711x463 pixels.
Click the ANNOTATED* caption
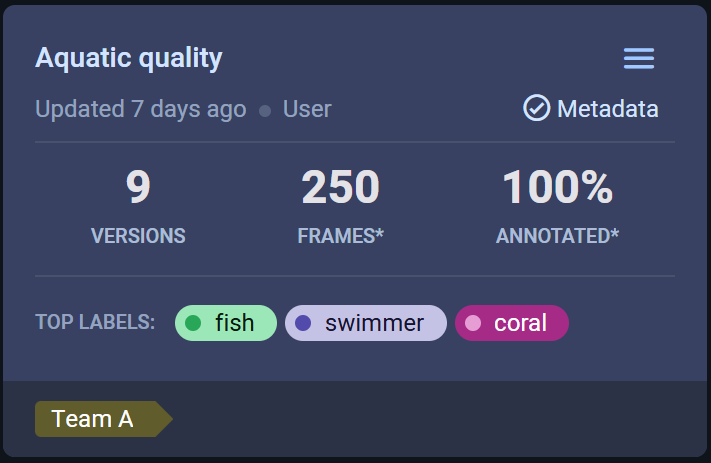pyautogui.click(x=557, y=236)
